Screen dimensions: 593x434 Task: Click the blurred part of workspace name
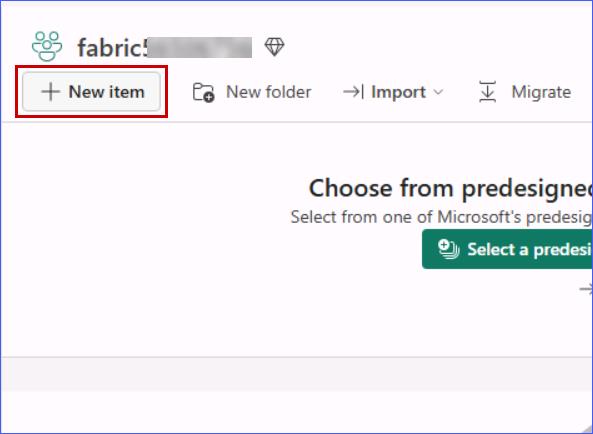(x=199, y=48)
